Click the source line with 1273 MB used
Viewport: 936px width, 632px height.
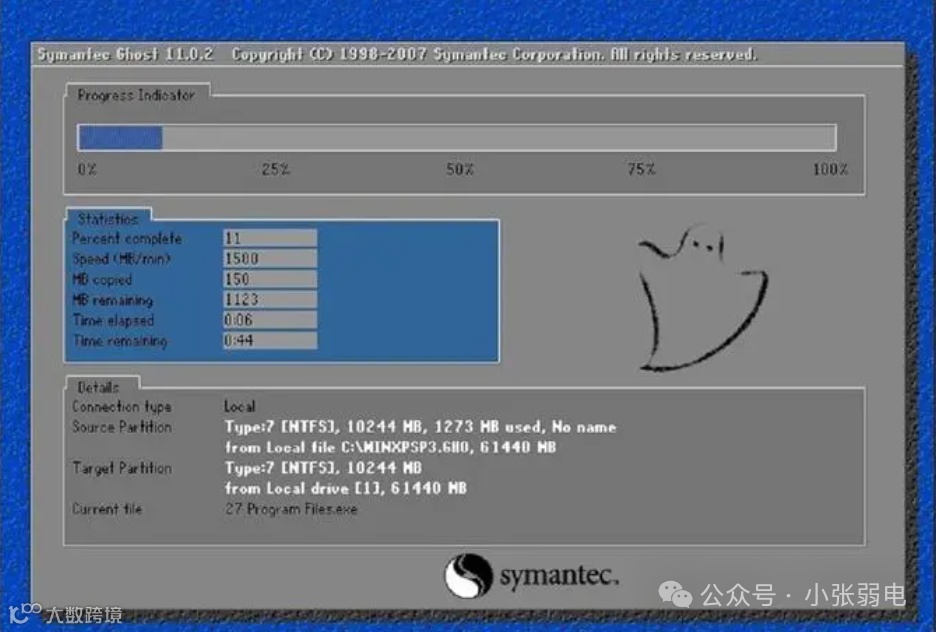pos(420,427)
